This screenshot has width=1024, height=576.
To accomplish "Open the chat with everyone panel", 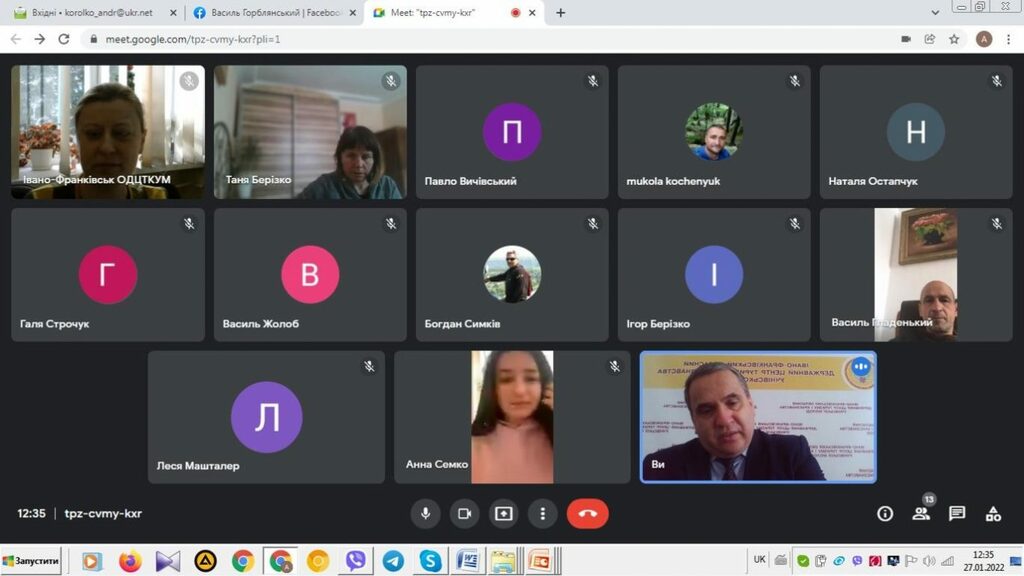I will coord(957,513).
